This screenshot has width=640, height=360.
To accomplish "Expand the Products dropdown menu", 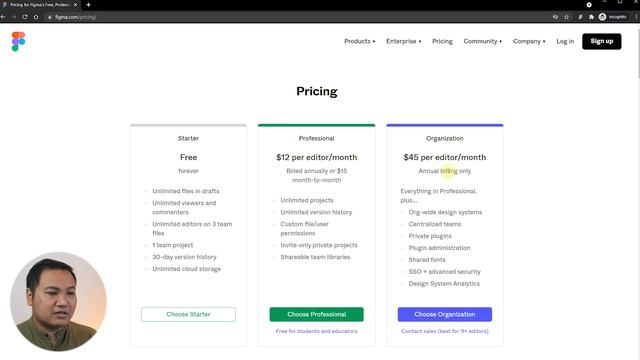I will (x=360, y=41).
